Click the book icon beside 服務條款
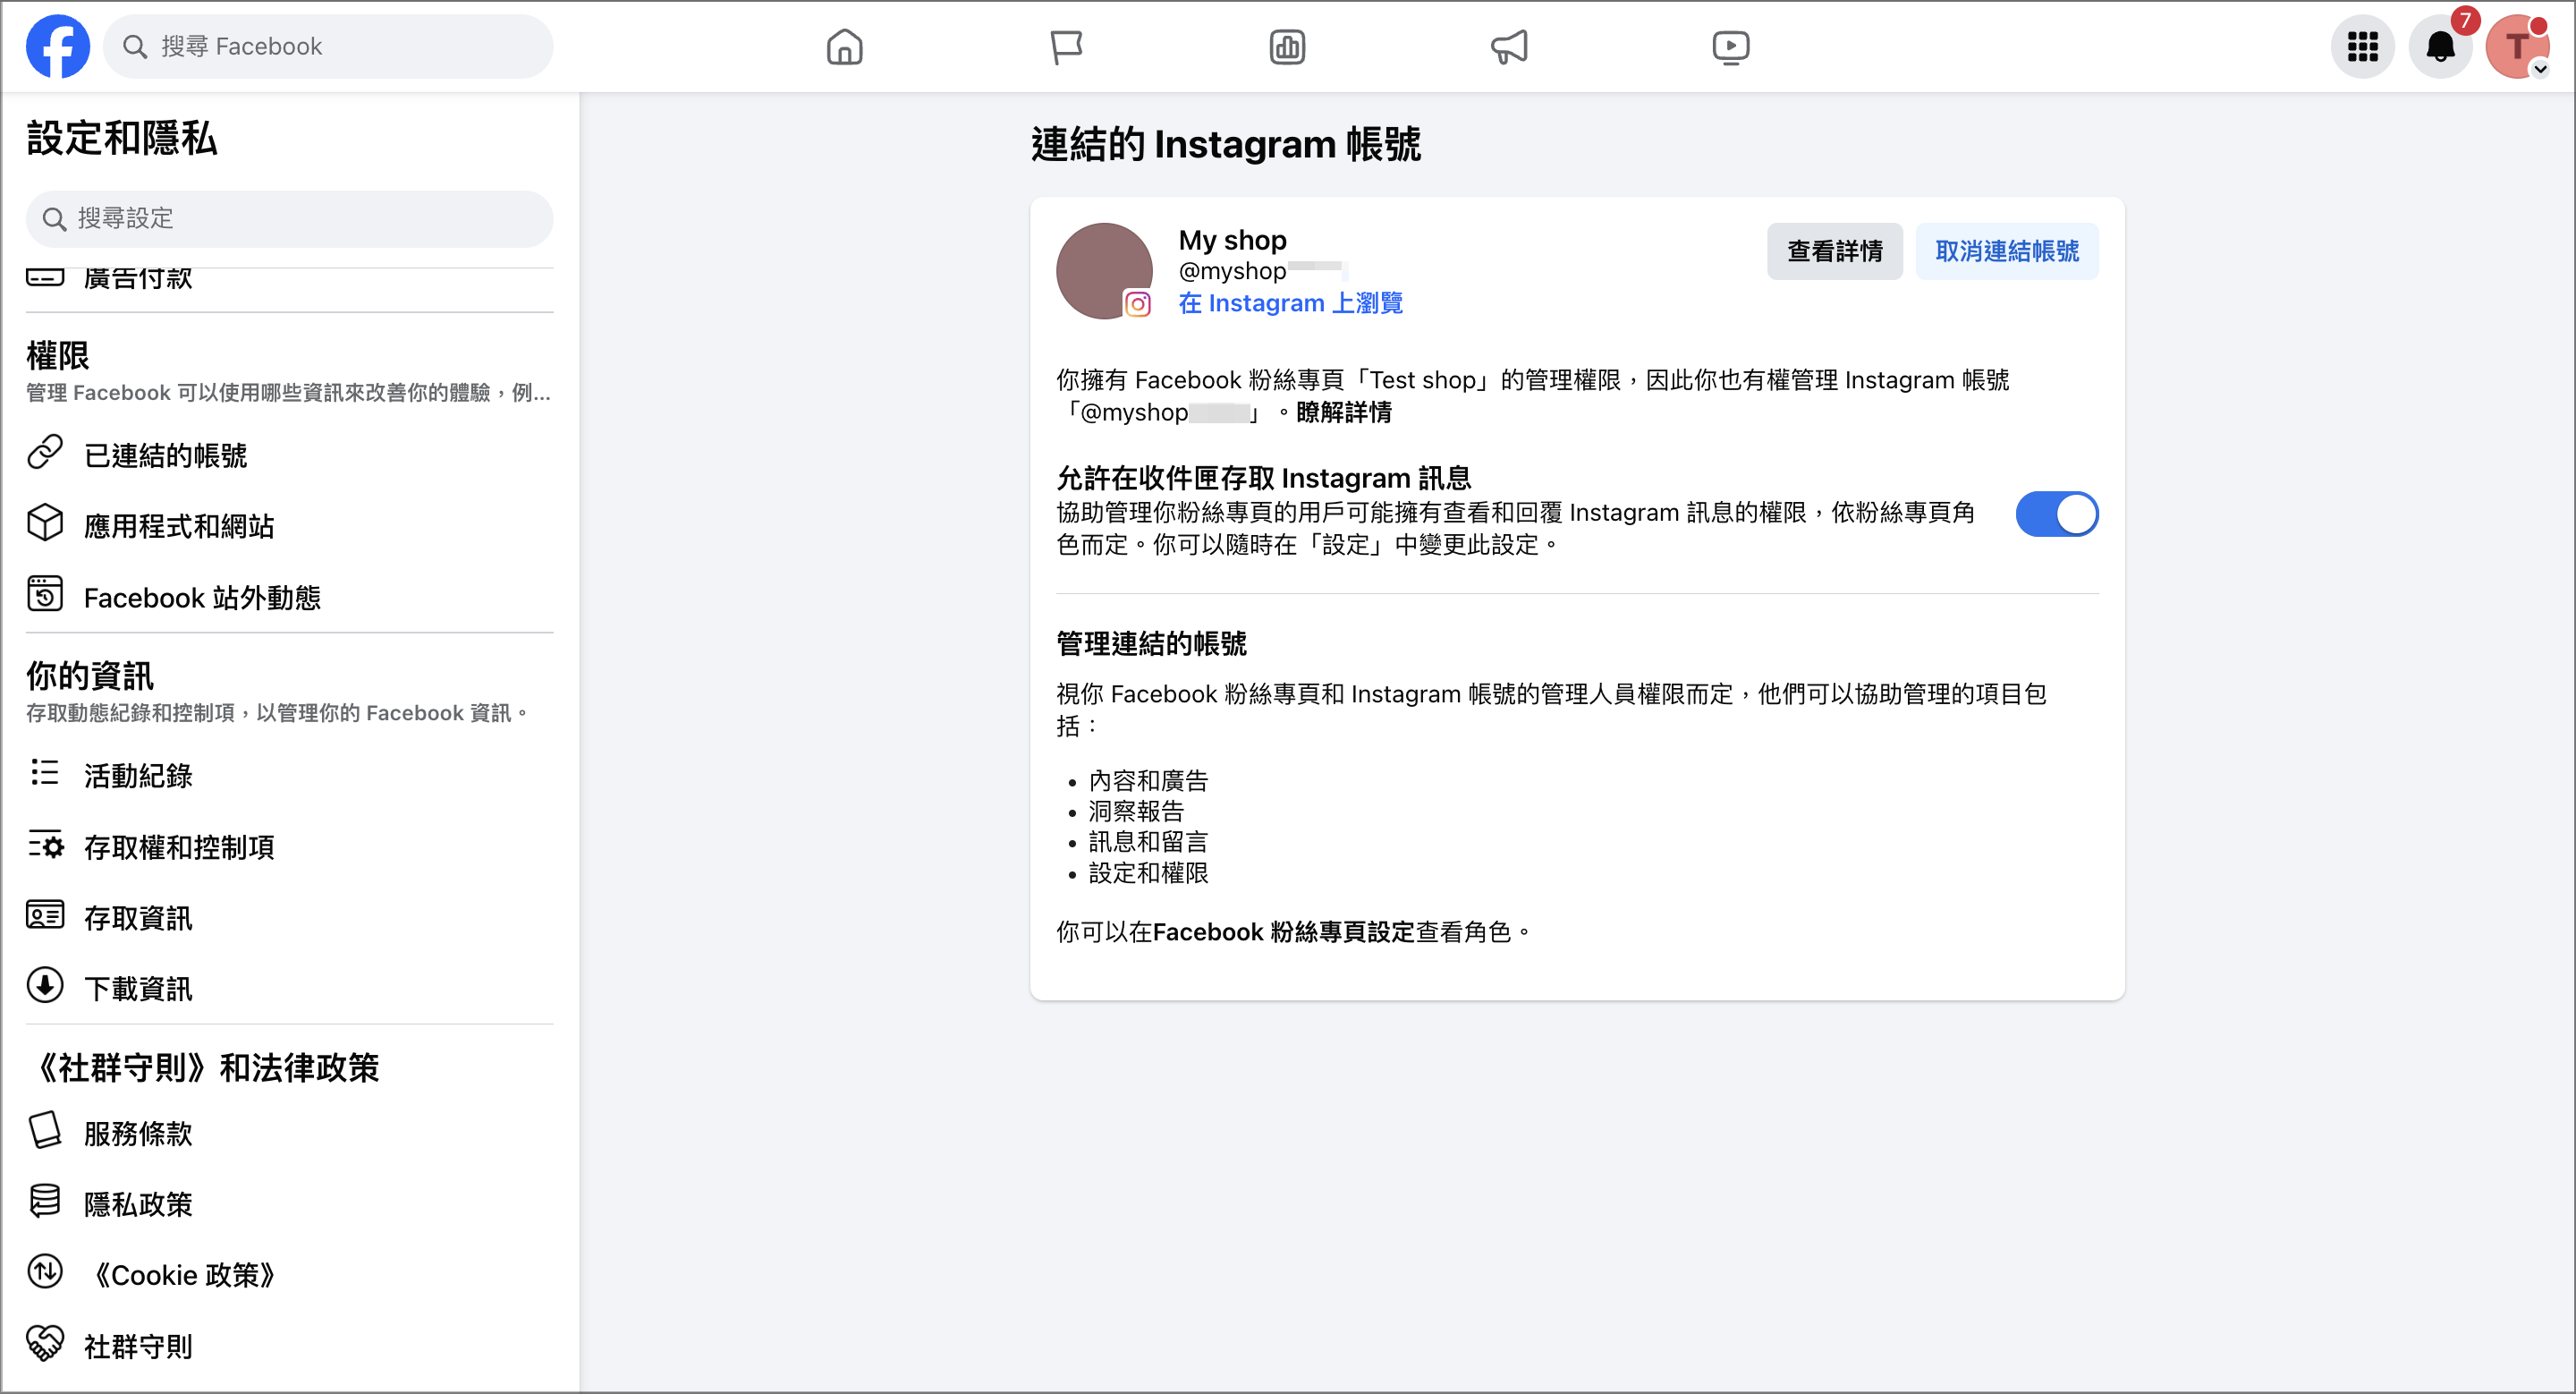 pos(45,1131)
